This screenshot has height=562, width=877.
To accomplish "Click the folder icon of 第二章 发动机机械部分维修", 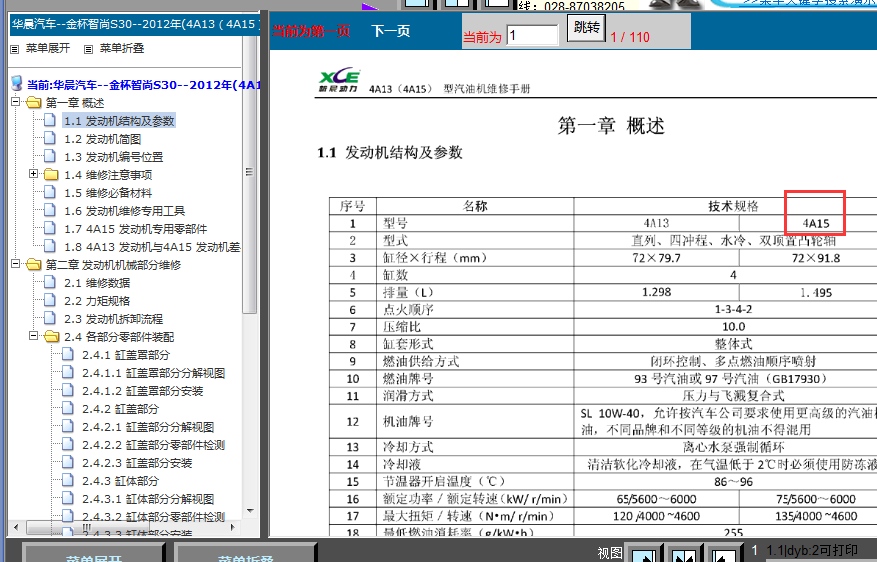I will pyautogui.click(x=34, y=265).
